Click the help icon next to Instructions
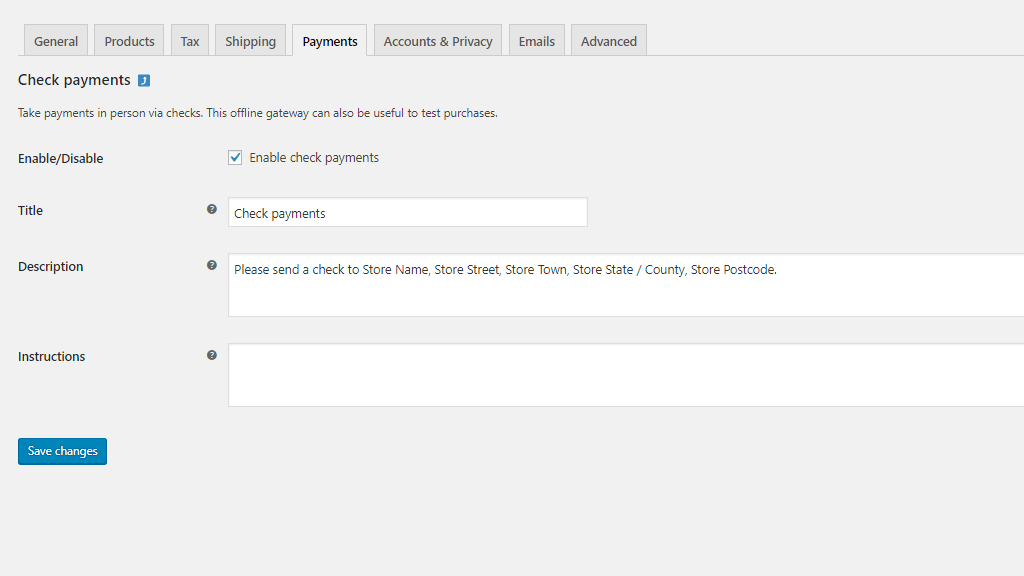Image resolution: width=1024 pixels, height=576 pixels. (x=212, y=355)
